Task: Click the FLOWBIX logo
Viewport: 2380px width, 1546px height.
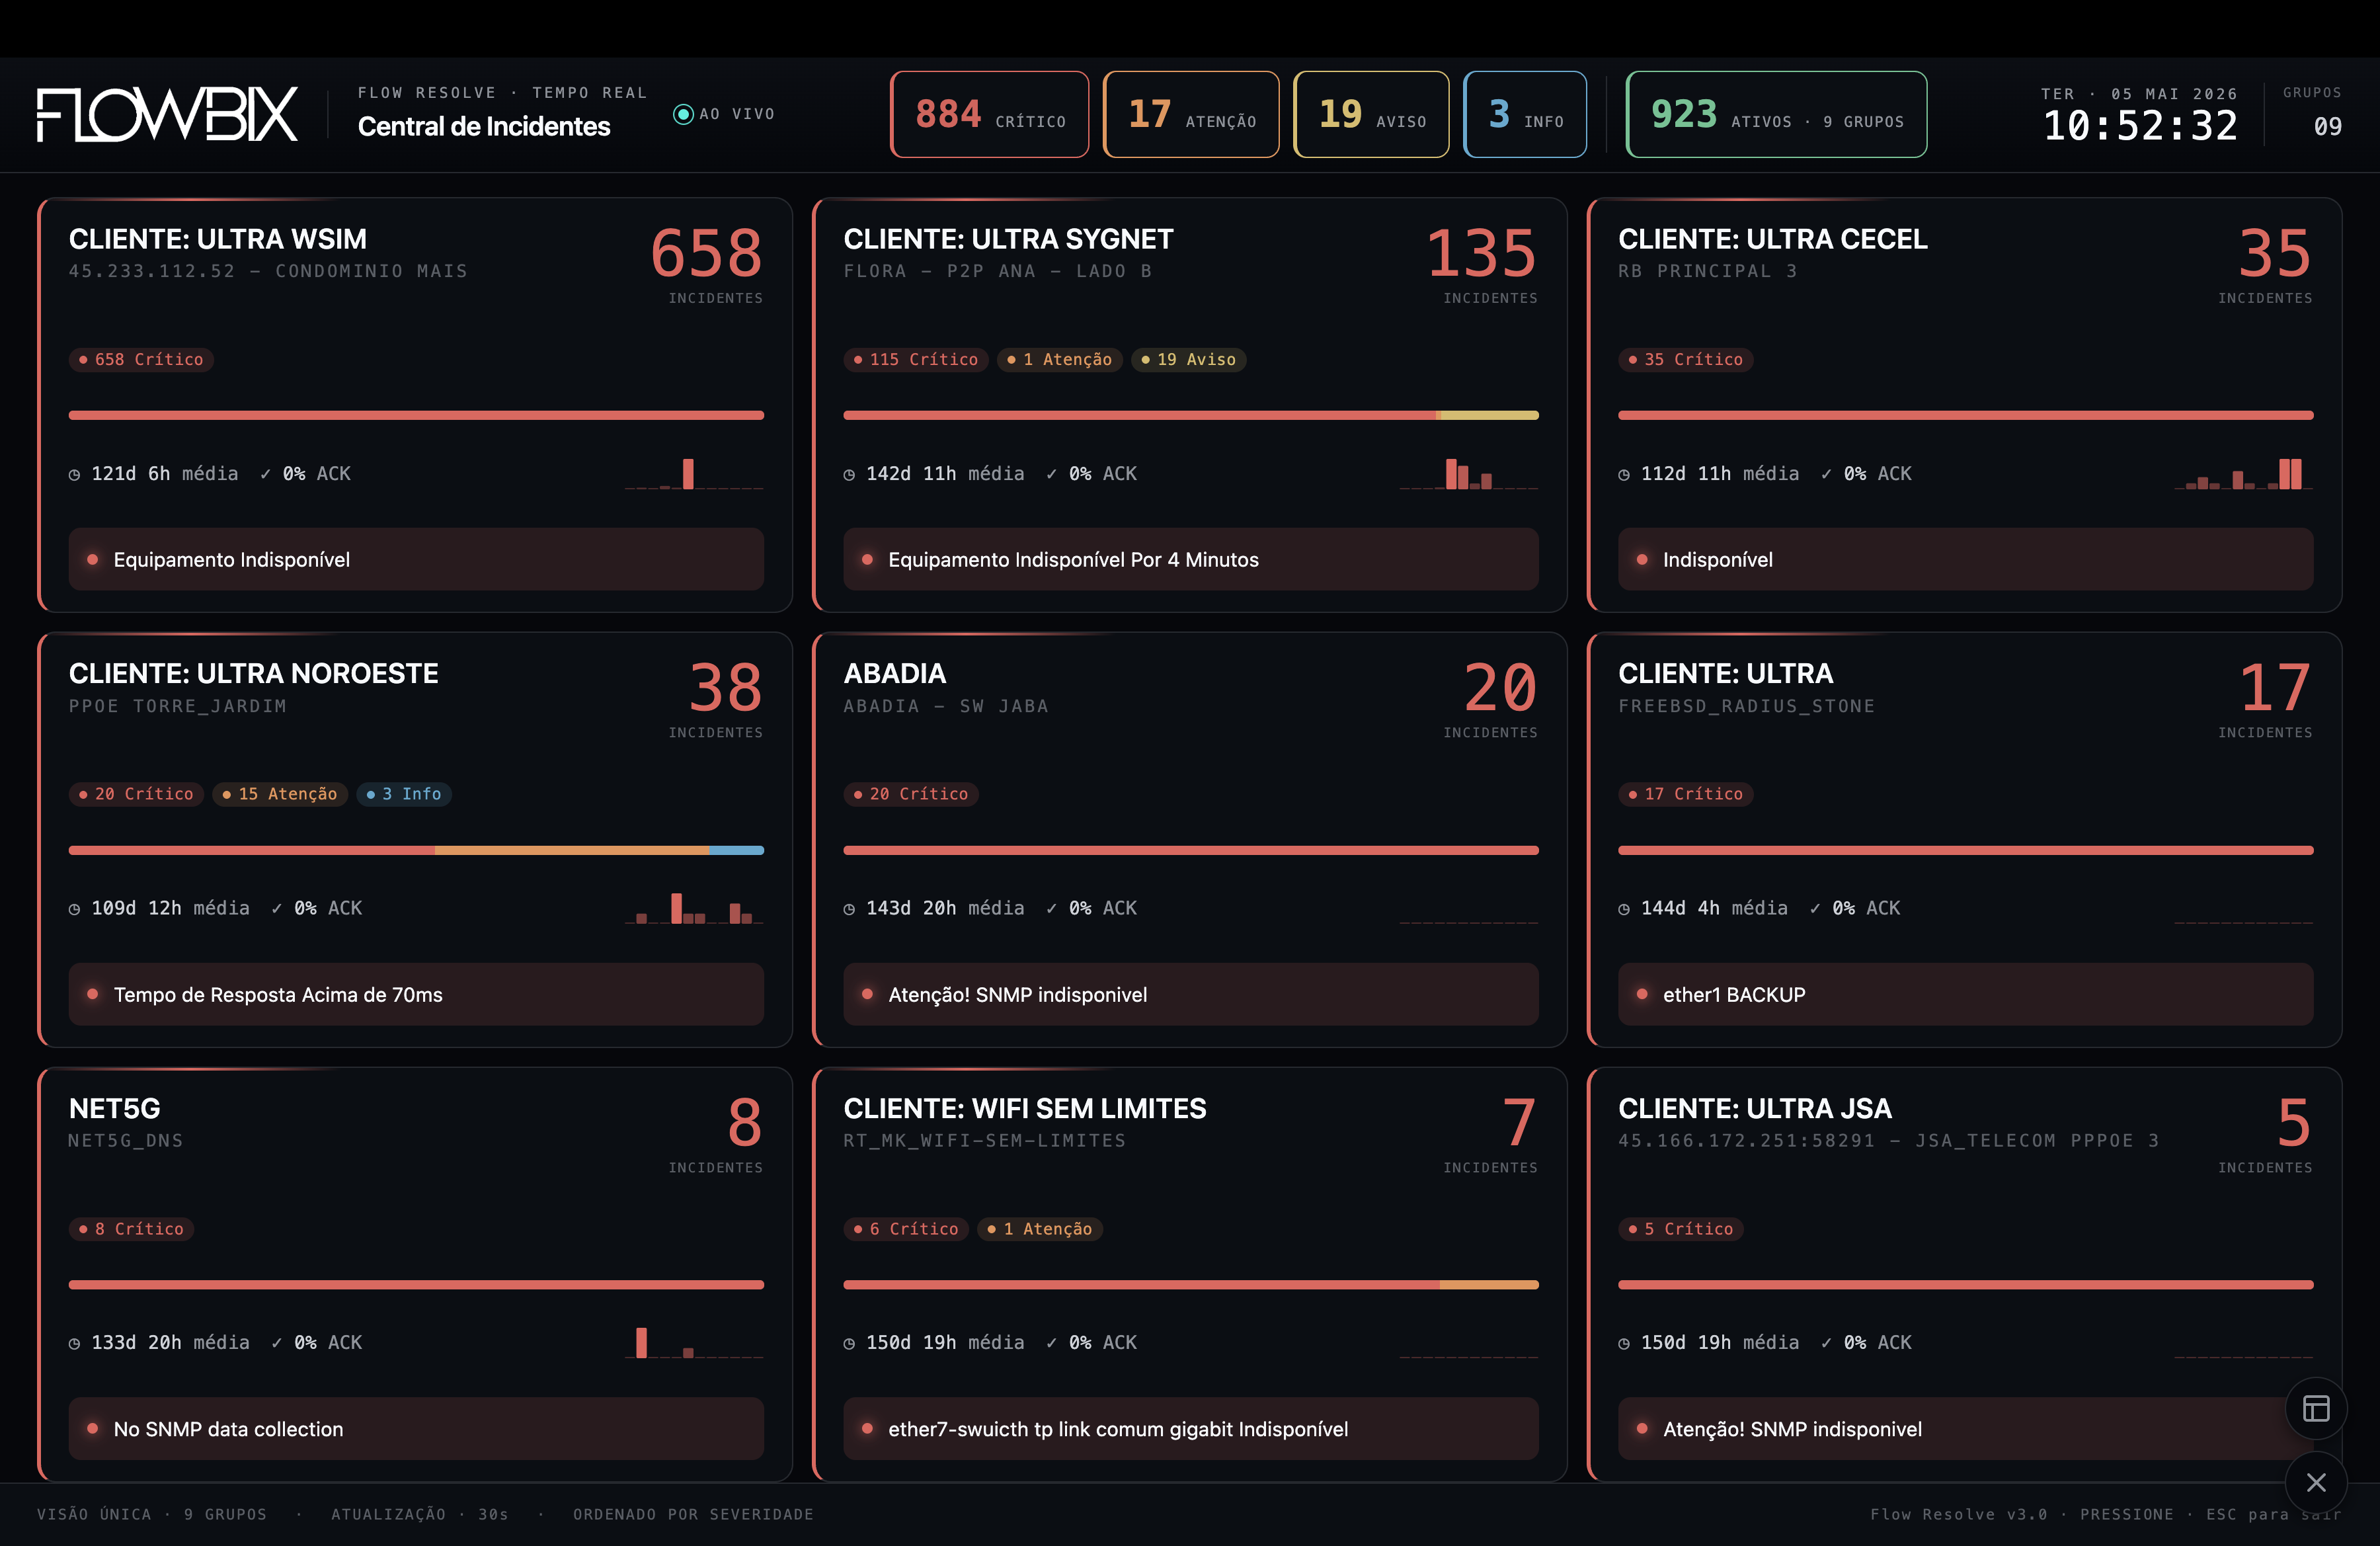Action: (x=167, y=115)
